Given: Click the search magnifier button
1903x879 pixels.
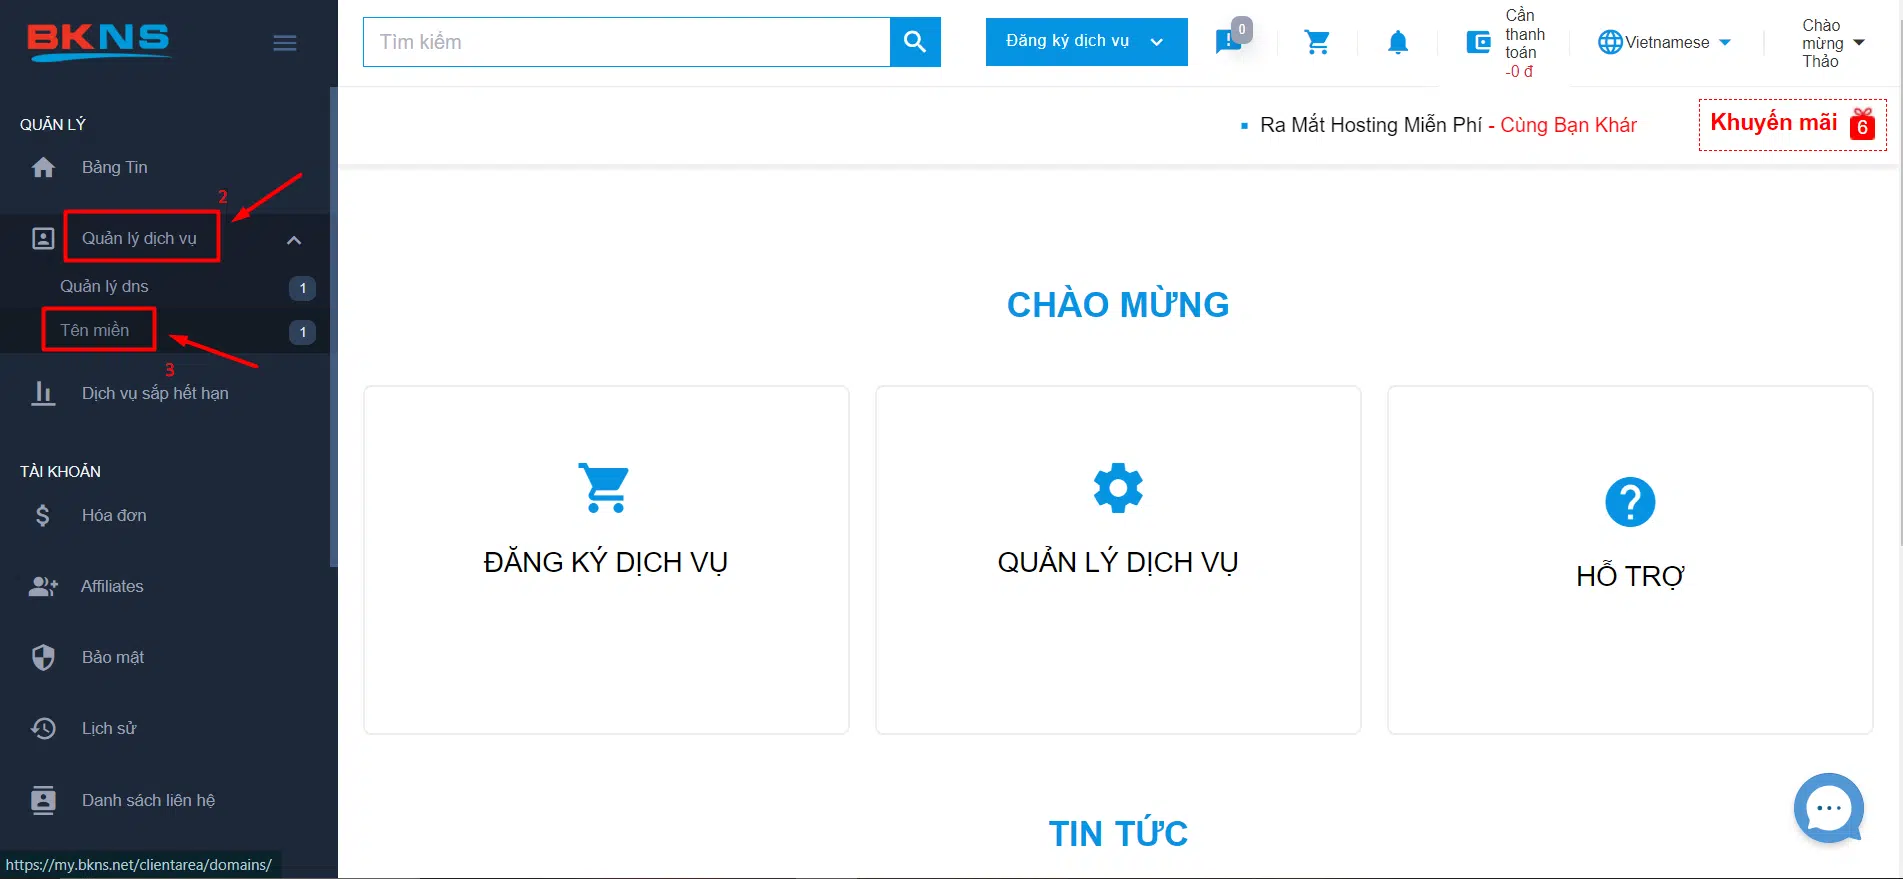Looking at the screenshot, I should click(x=915, y=42).
